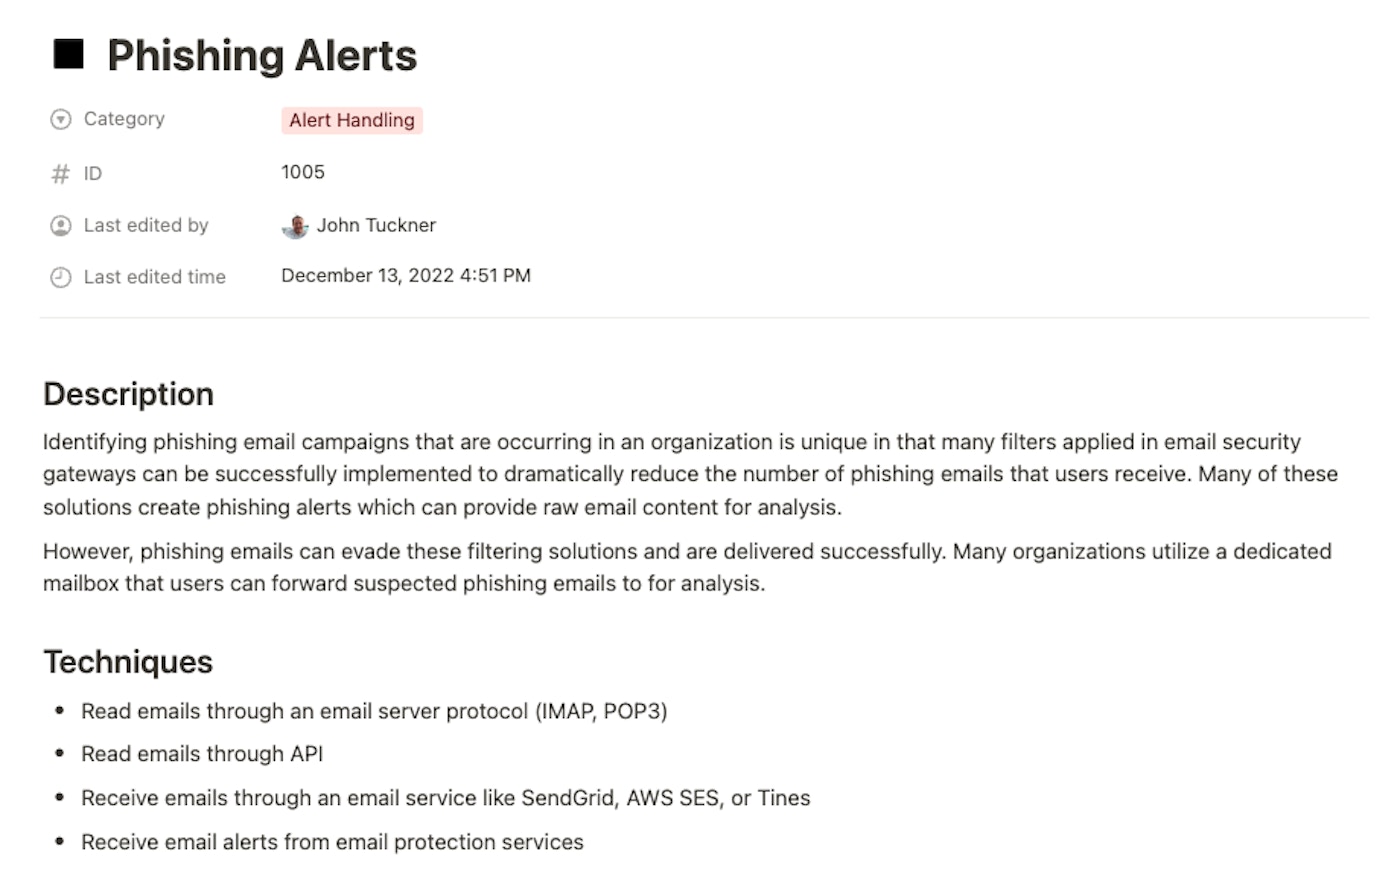The width and height of the screenshot is (1400, 877).
Task: Click the SendGrid, AWS SES bullet item
Action: coord(446,798)
